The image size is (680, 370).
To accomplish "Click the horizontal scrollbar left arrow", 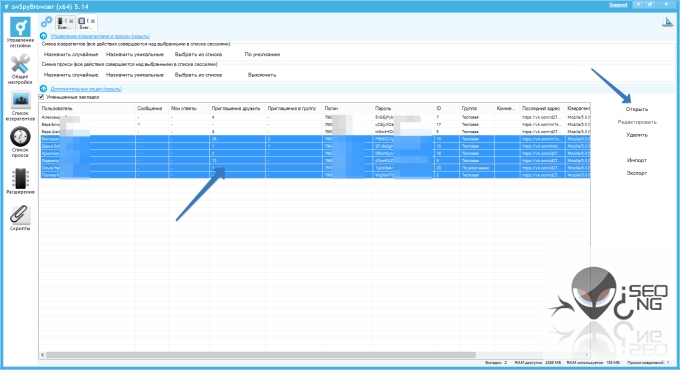I will 42,355.
